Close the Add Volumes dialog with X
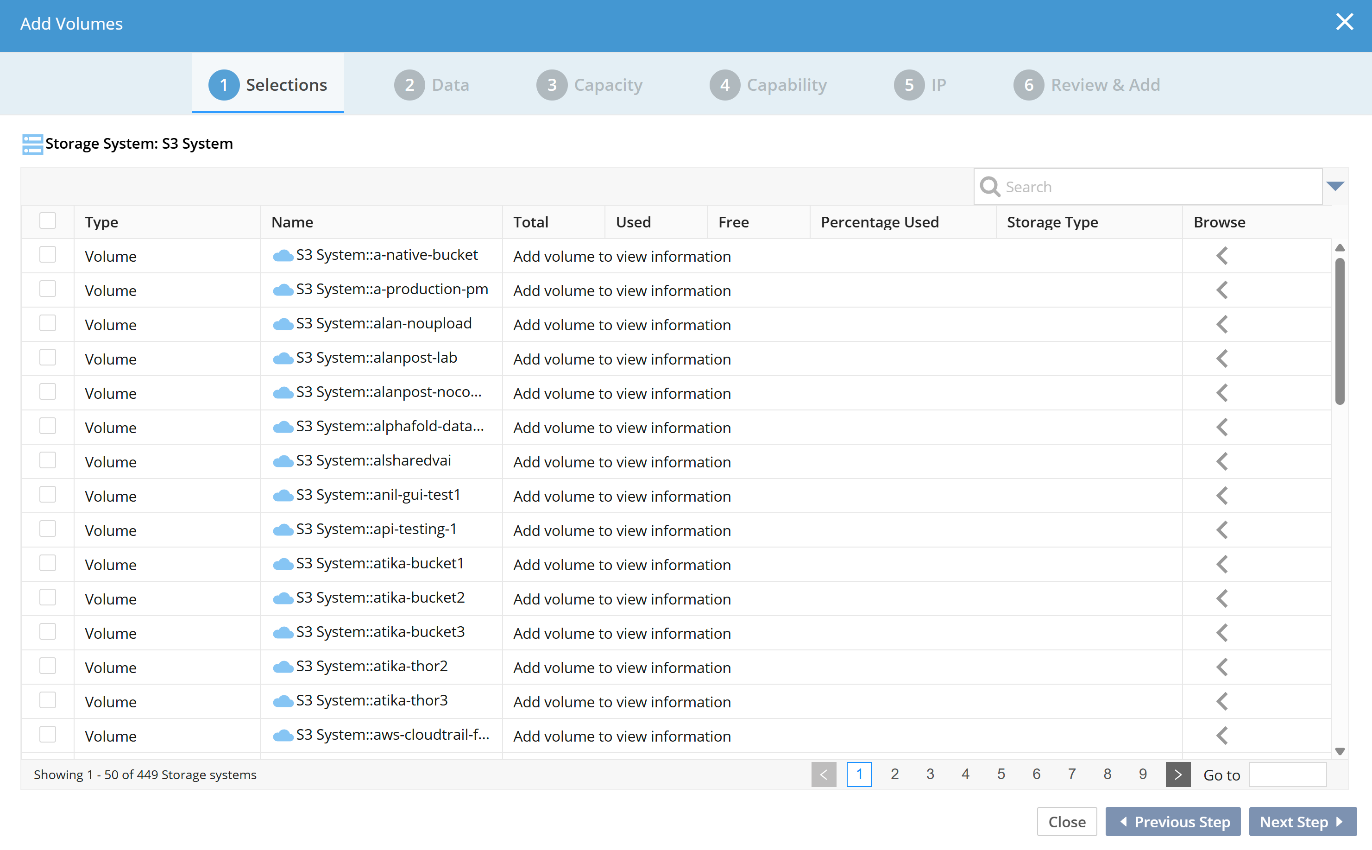 [x=1344, y=22]
